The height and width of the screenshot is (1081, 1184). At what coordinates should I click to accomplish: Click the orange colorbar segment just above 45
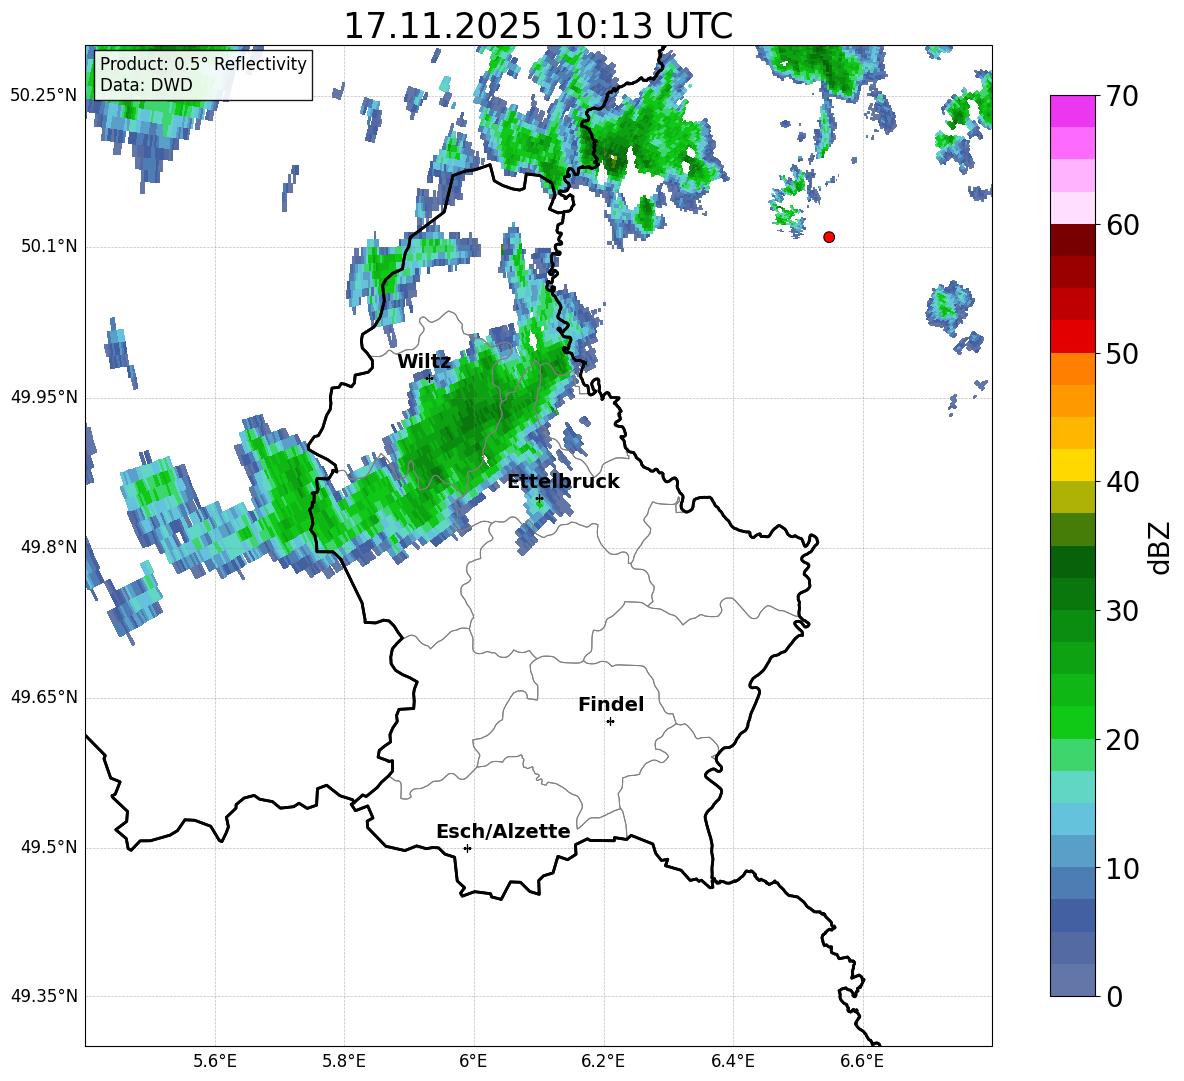tap(1072, 401)
